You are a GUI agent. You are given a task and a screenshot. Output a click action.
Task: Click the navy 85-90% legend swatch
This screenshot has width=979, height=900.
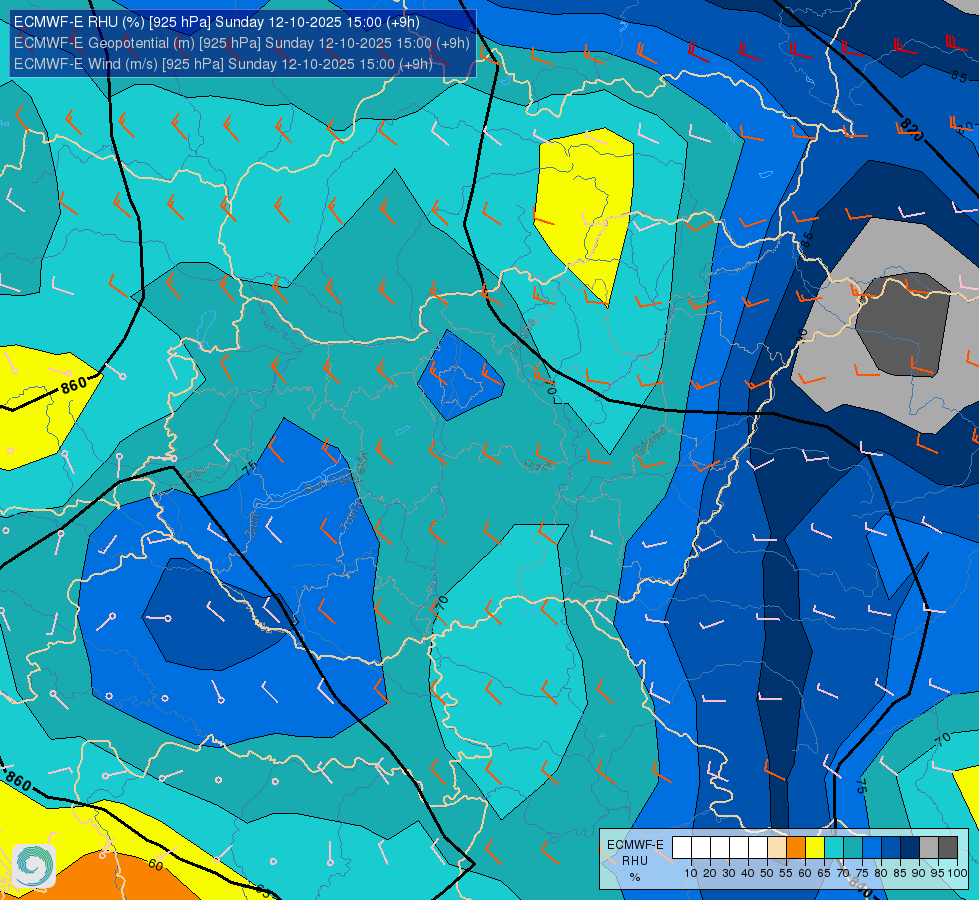coord(910,847)
